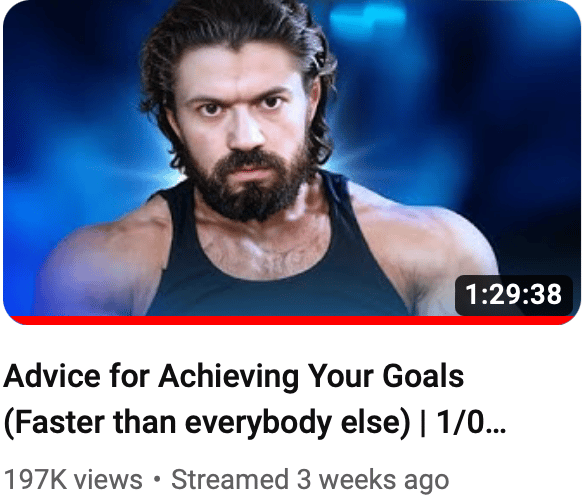This screenshot has width=584, height=504.
Task: Click the word 'Goals' in the title
Action: click(423, 375)
